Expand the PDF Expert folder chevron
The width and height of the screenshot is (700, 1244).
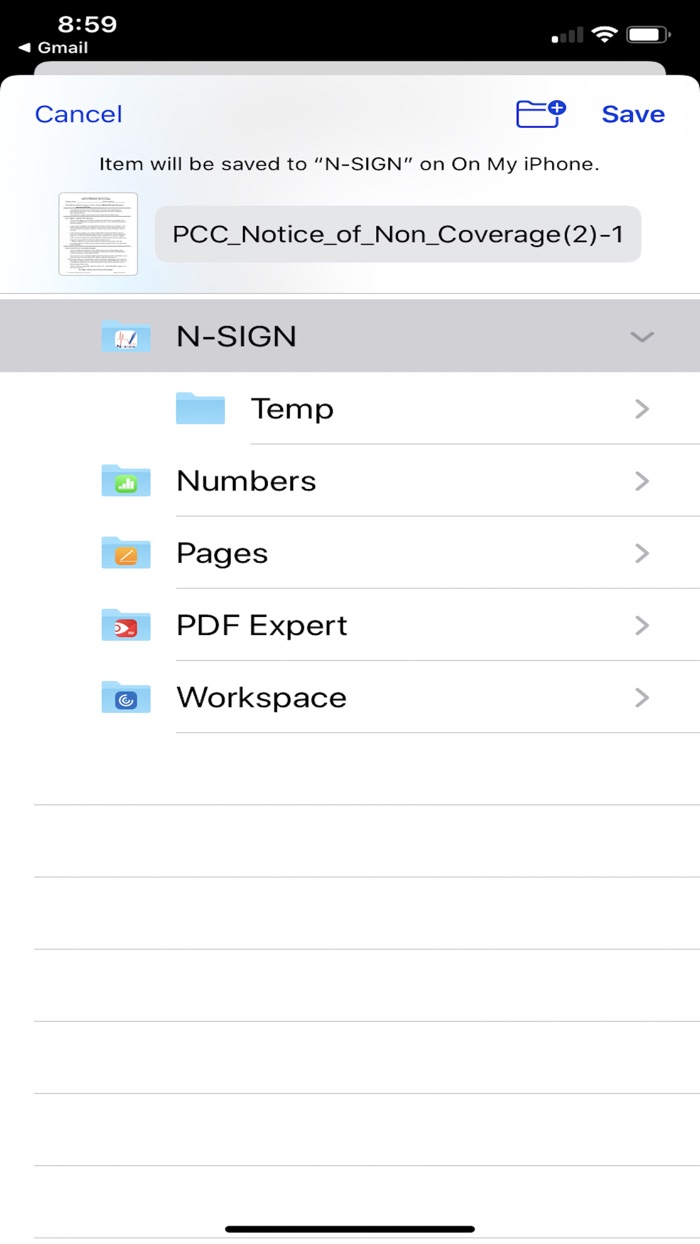[x=642, y=626]
